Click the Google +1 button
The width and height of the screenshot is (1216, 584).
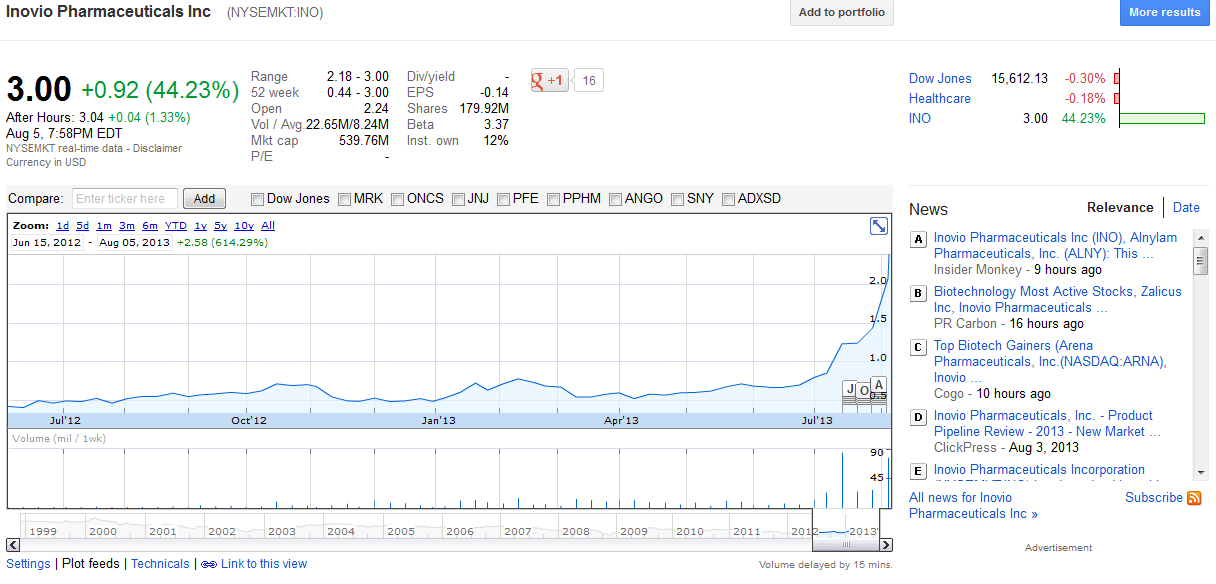[x=549, y=81]
